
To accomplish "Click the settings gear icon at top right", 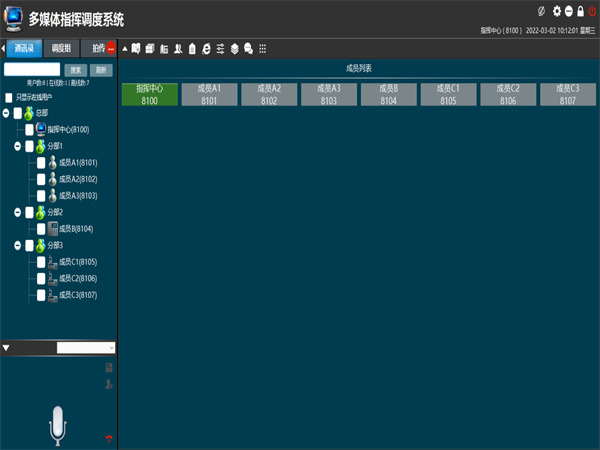I will [x=557, y=11].
